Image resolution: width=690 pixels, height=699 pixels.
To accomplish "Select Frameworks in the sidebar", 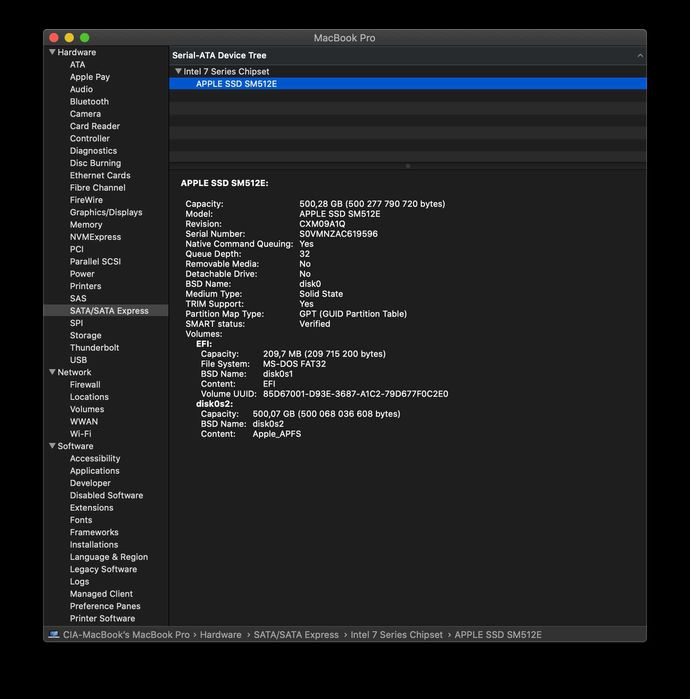I will (94, 532).
